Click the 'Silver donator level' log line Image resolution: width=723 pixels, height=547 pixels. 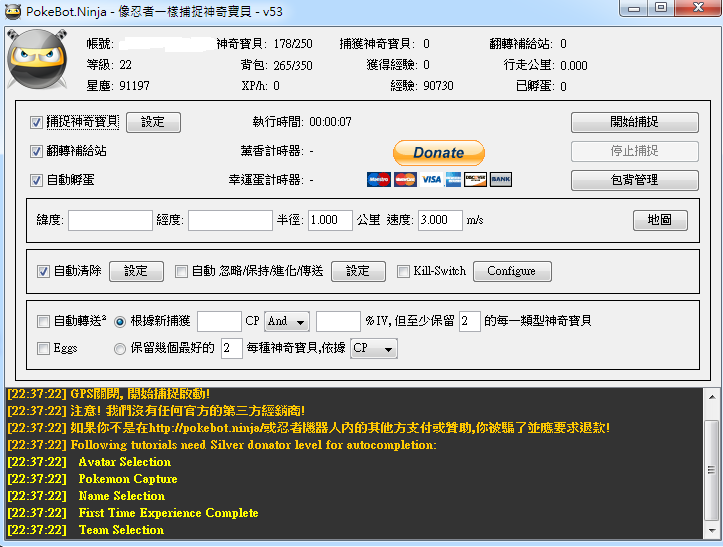tap(221, 445)
